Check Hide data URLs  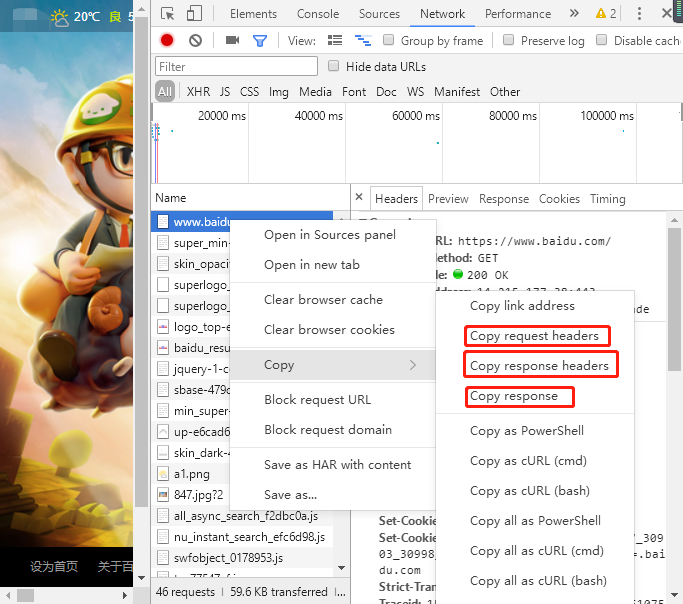pos(334,66)
